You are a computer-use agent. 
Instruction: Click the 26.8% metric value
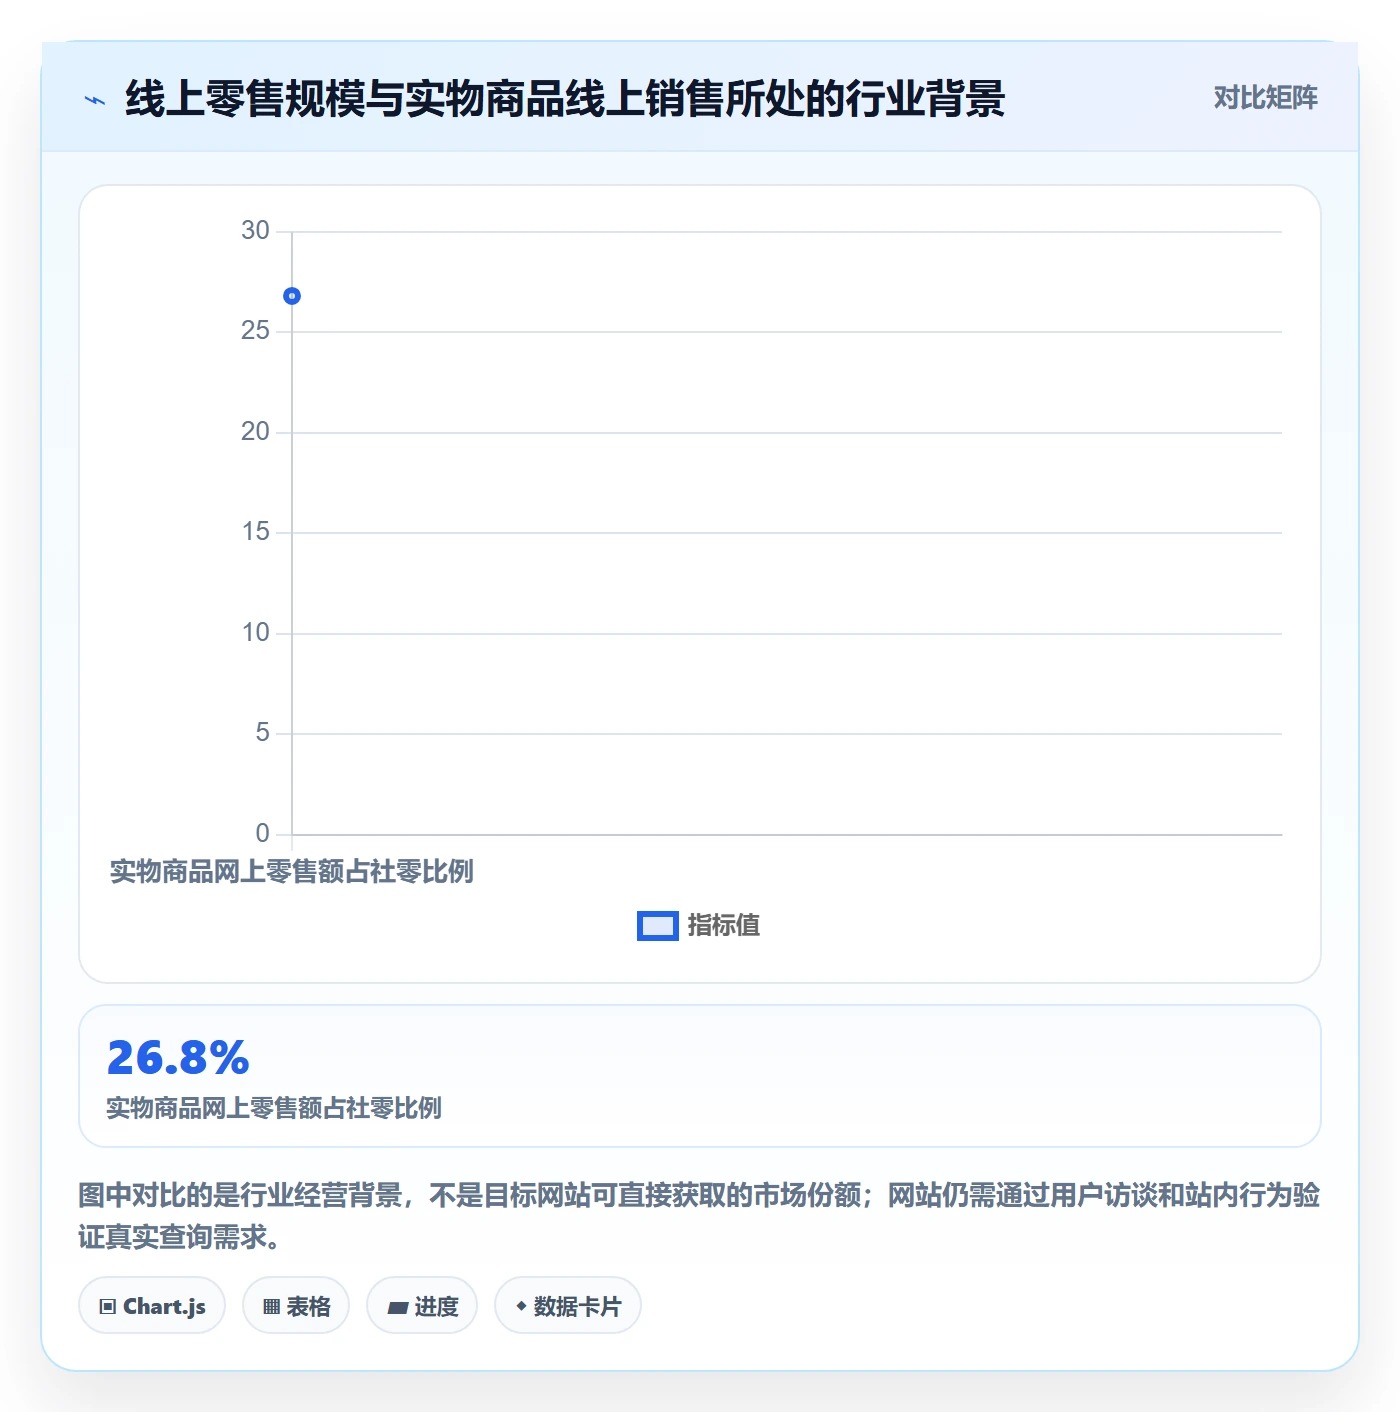pos(178,1058)
